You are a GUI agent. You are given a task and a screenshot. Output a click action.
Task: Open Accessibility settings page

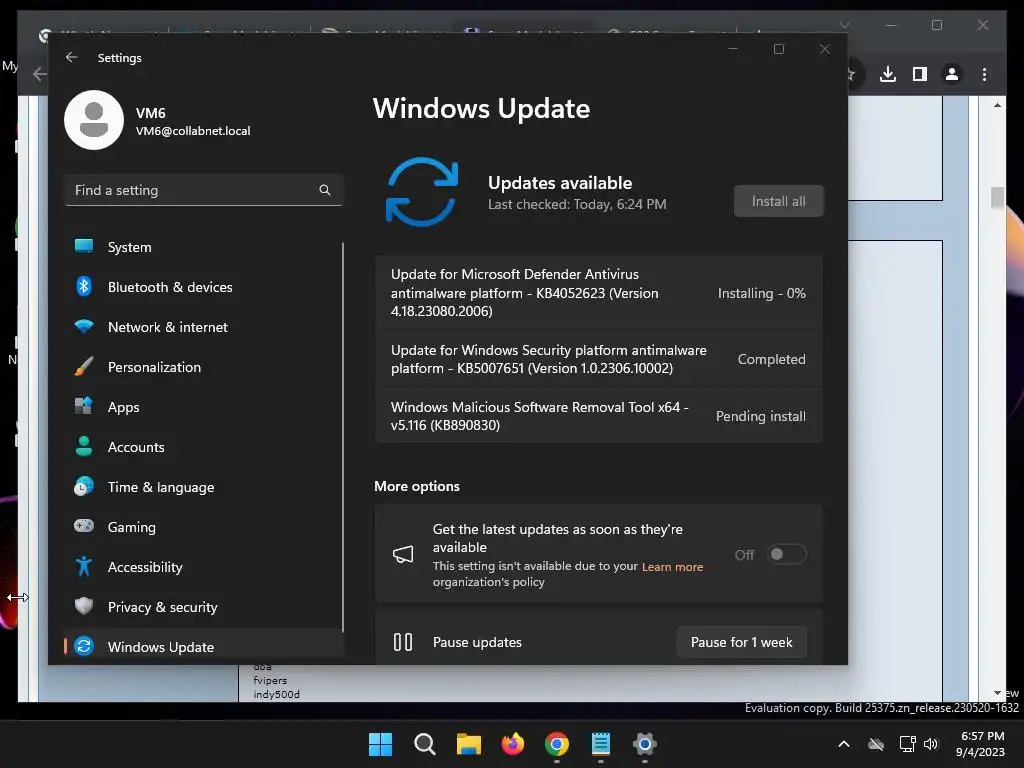(x=203, y=567)
